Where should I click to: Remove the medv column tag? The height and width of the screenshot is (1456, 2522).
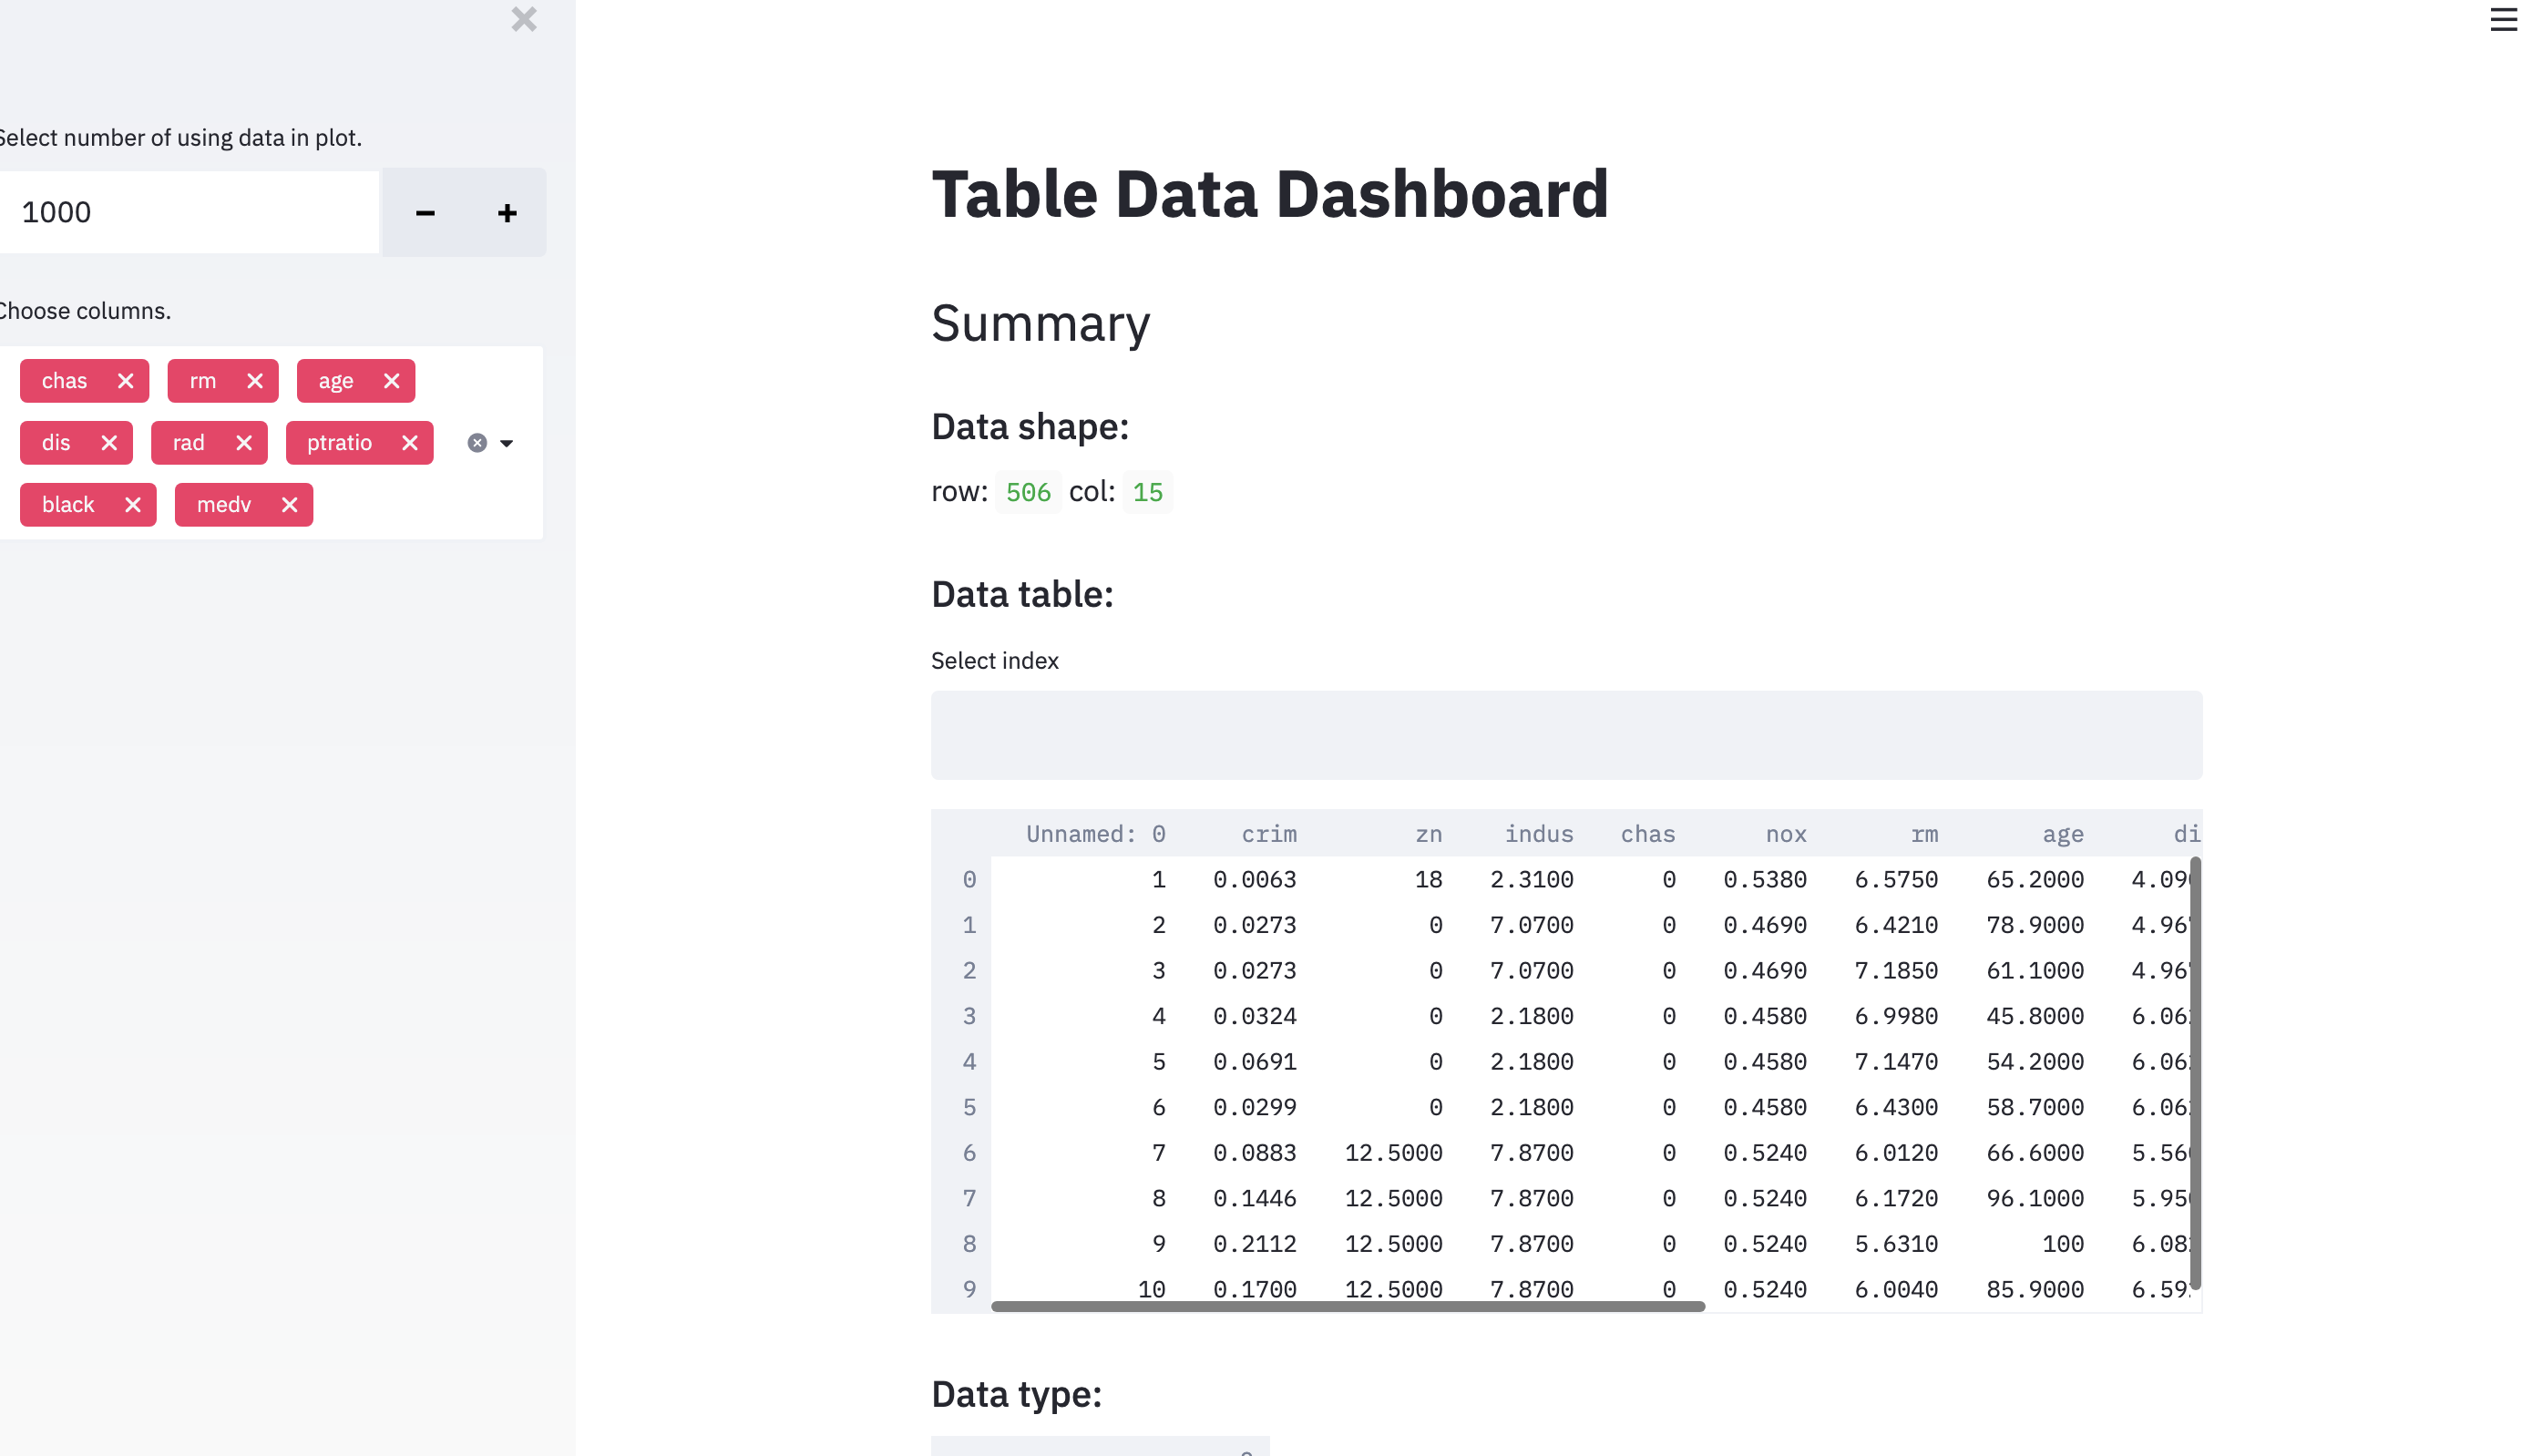tap(289, 505)
